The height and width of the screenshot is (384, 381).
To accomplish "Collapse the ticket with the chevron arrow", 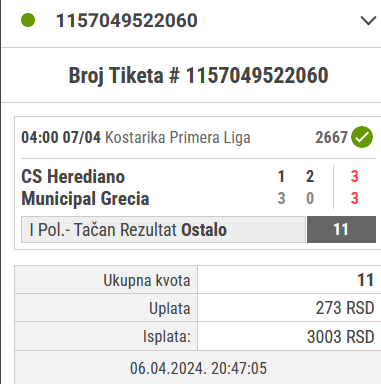I will tap(368, 21).
